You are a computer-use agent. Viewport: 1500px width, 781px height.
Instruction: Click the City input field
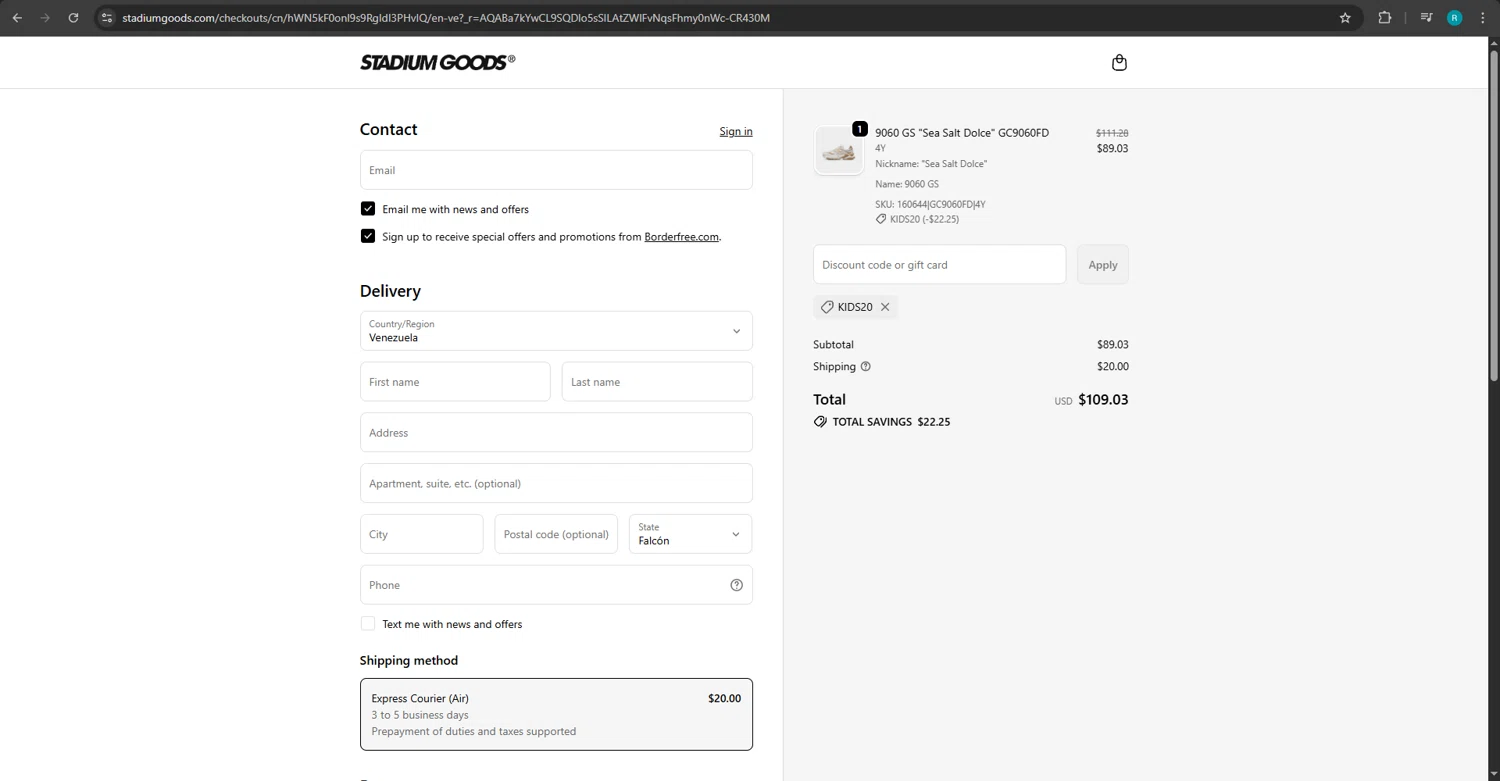[x=422, y=534]
